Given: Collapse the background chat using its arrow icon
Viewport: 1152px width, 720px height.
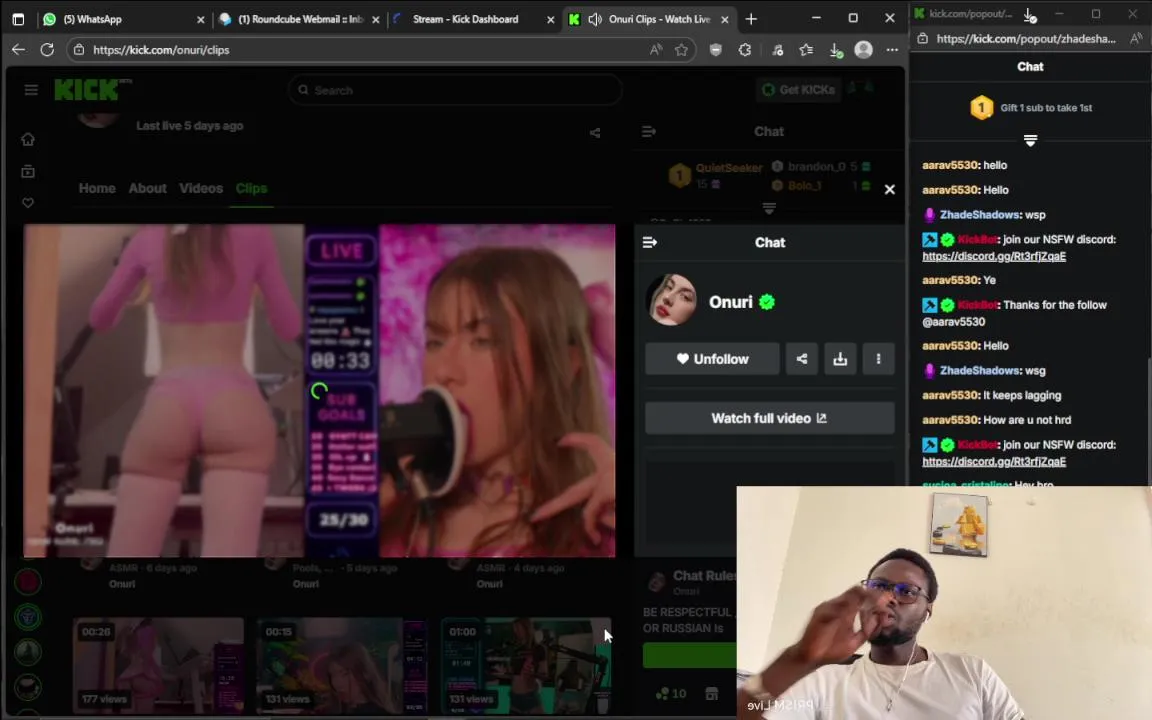Looking at the screenshot, I should click(649, 132).
